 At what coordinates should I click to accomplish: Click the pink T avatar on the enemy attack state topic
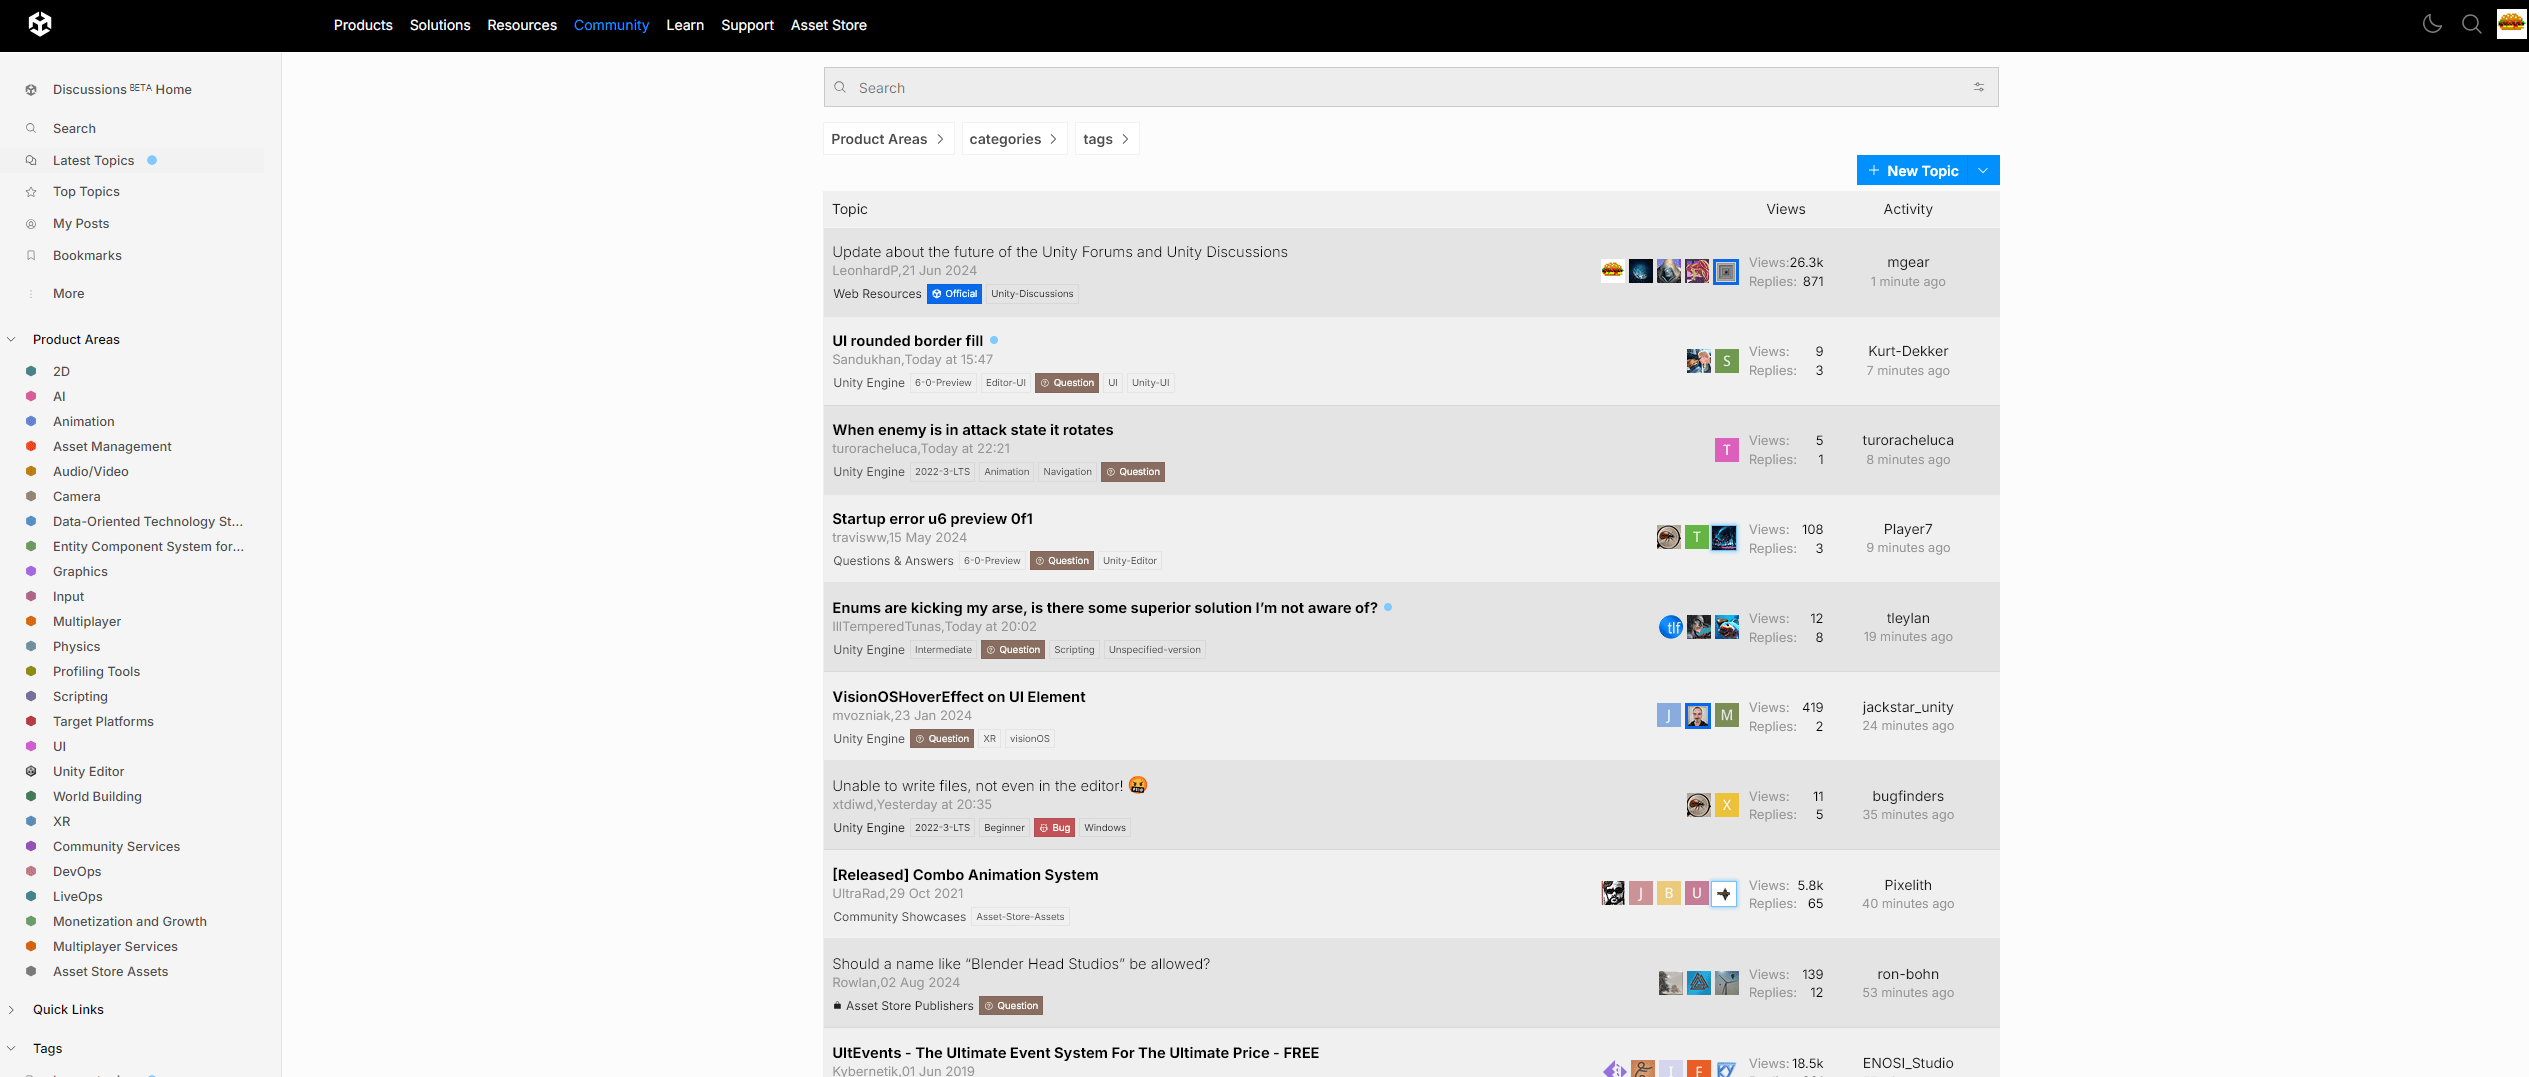click(x=1727, y=450)
